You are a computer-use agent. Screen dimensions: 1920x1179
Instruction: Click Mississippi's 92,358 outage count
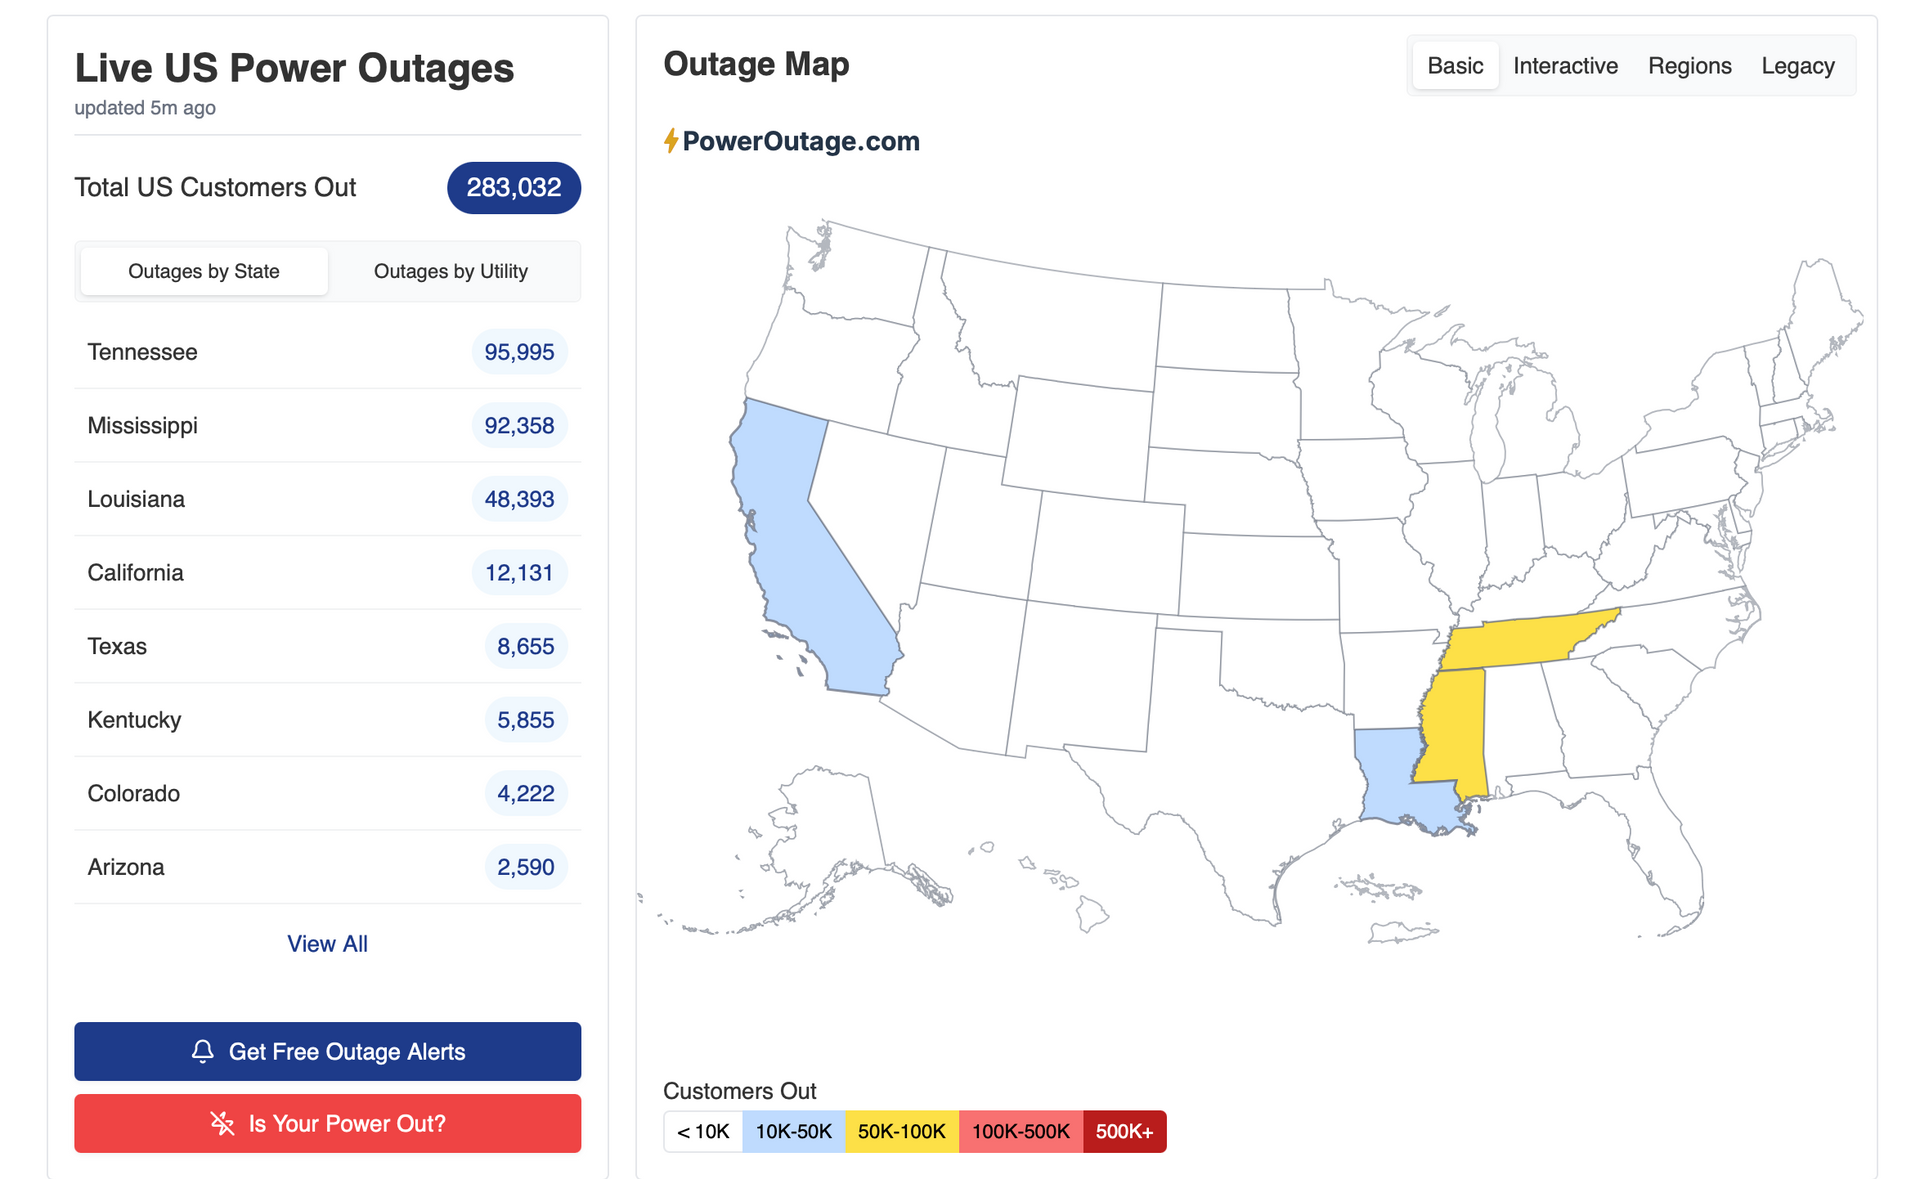[x=519, y=426]
